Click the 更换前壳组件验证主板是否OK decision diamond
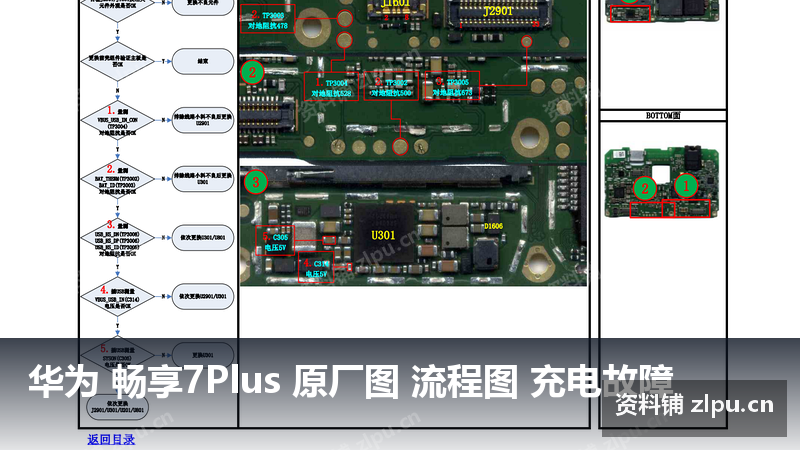The image size is (800, 450). point(117,61)
